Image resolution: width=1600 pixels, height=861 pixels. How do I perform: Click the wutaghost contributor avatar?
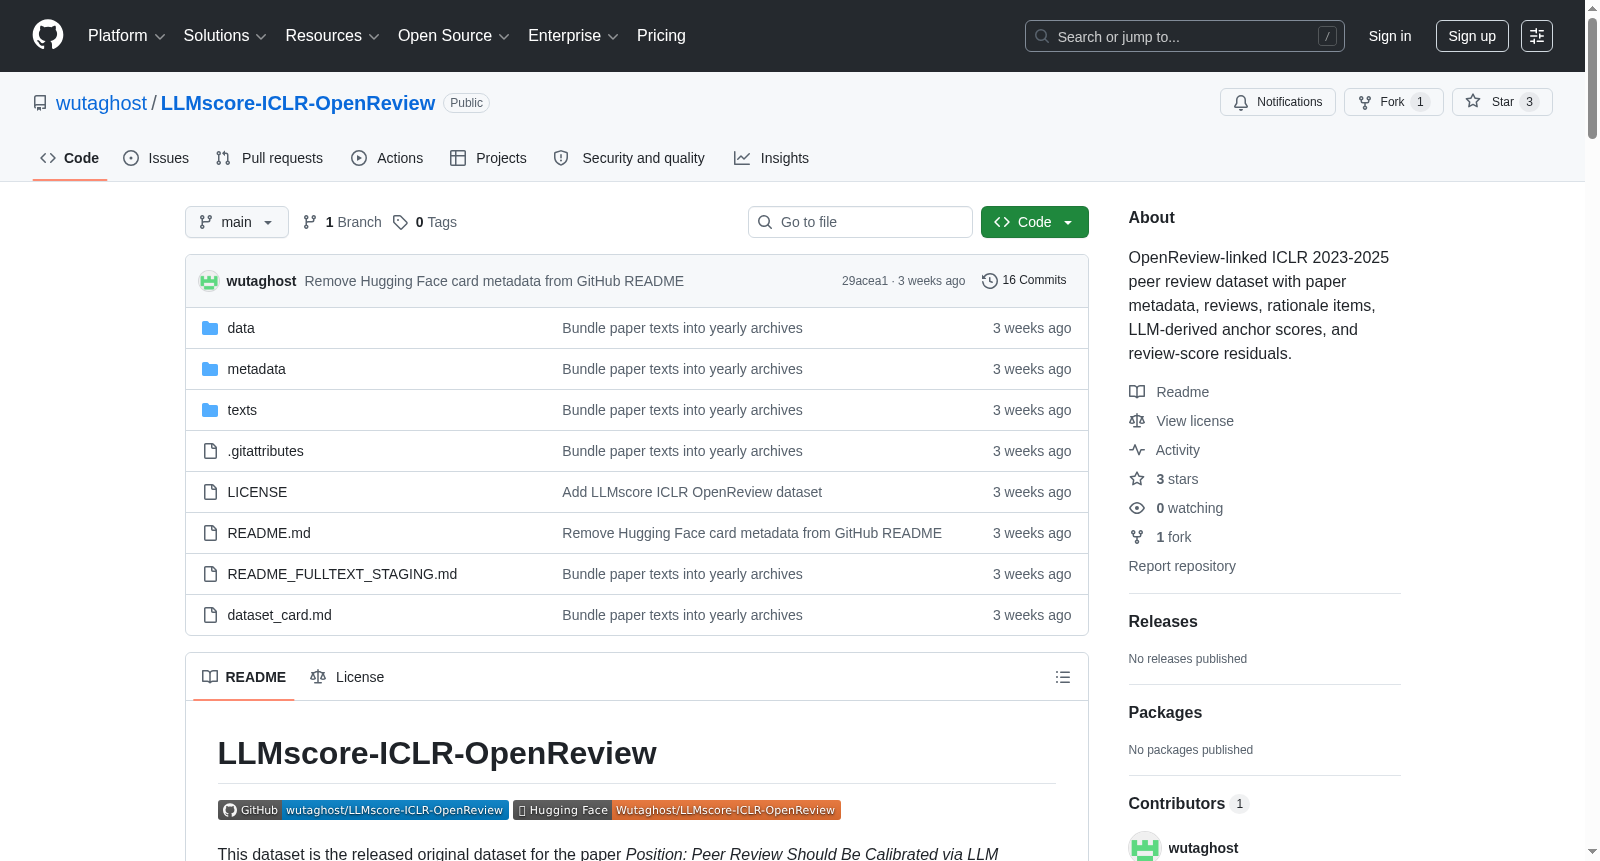1144,847
